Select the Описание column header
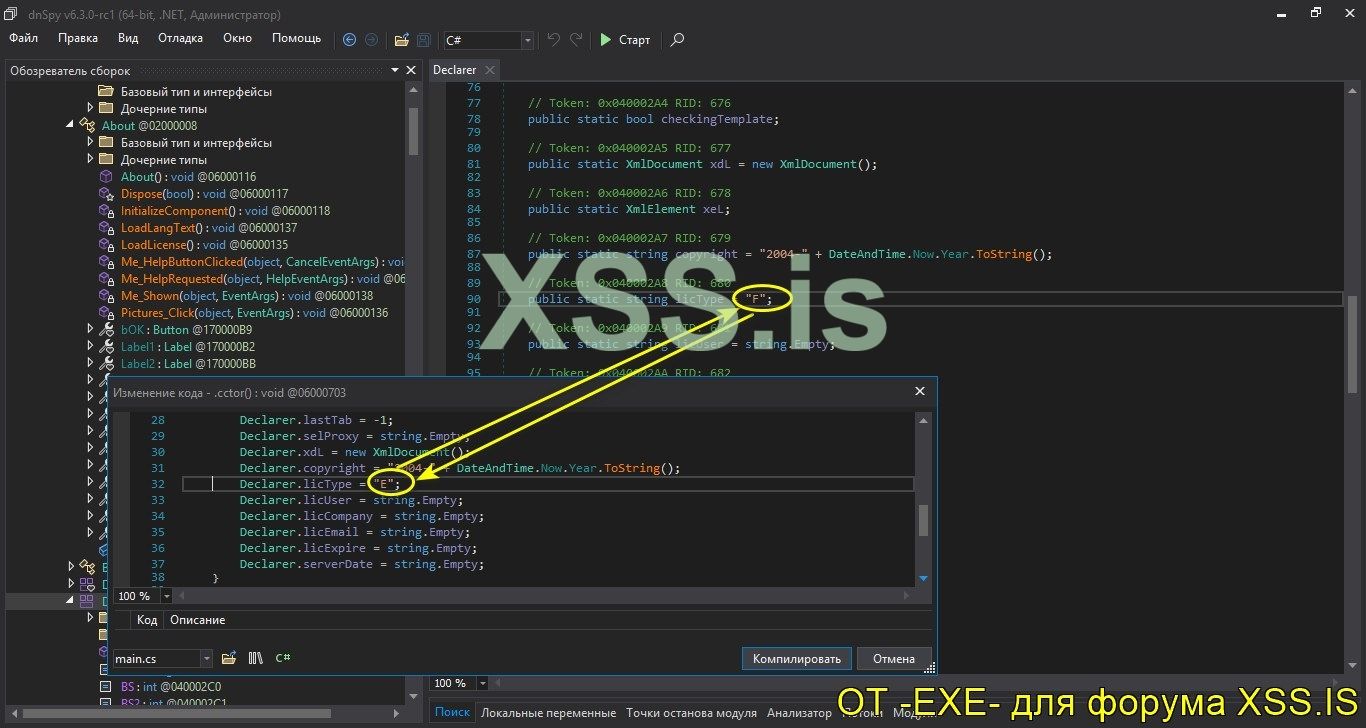Image resolution: width=1366 pixels, height=728 pixels. 198,620
